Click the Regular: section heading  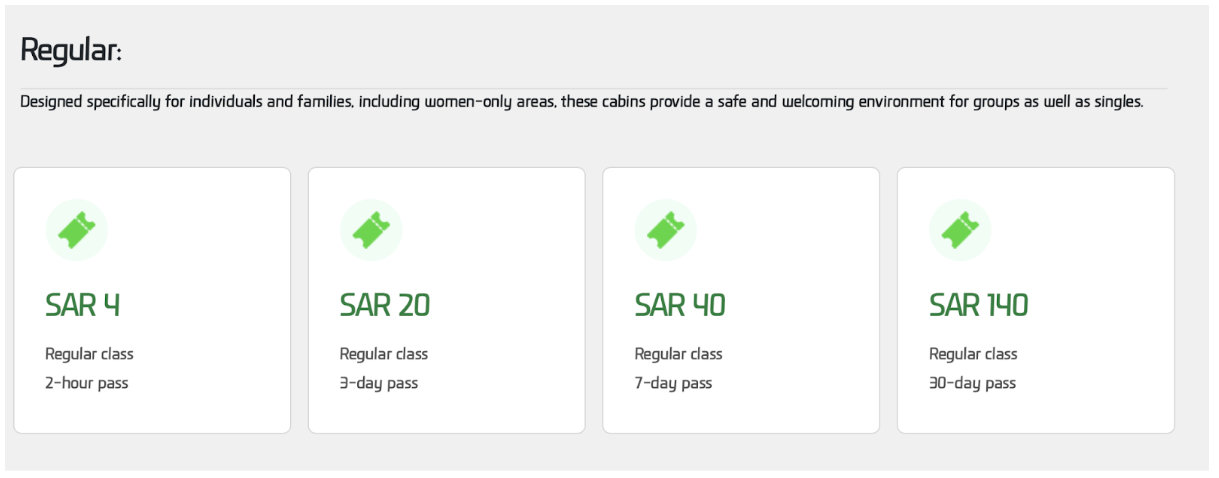pyautogui.click(x=71, y=50)
